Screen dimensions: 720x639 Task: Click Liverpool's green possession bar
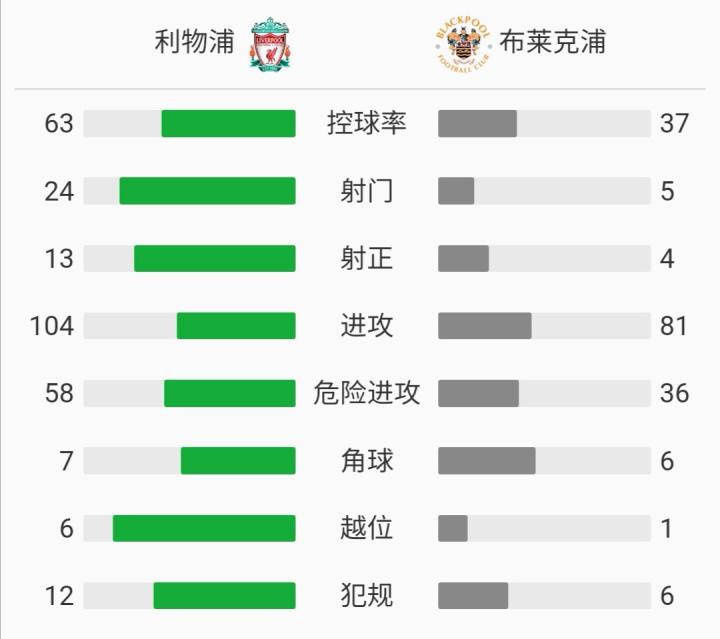(x=228, y=123)
